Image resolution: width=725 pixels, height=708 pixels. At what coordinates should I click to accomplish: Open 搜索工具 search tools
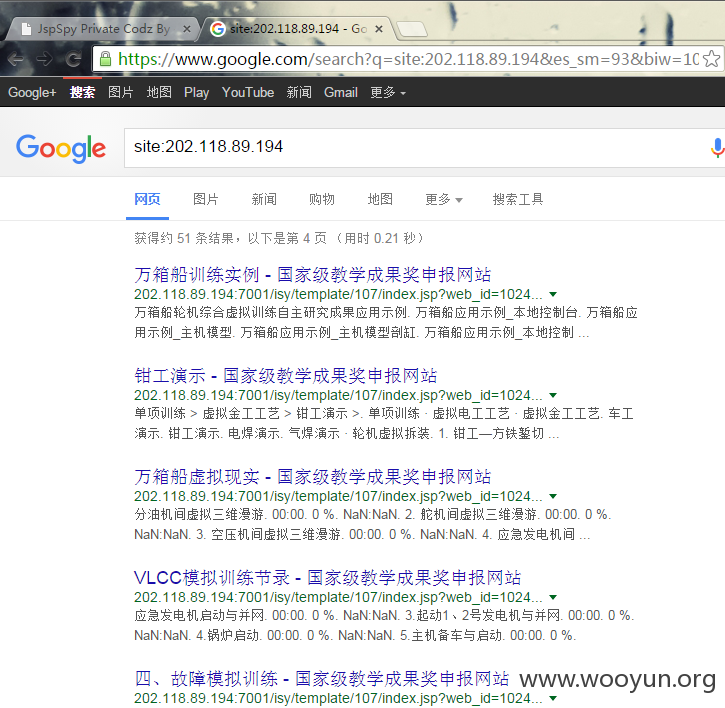coord(518,199)
